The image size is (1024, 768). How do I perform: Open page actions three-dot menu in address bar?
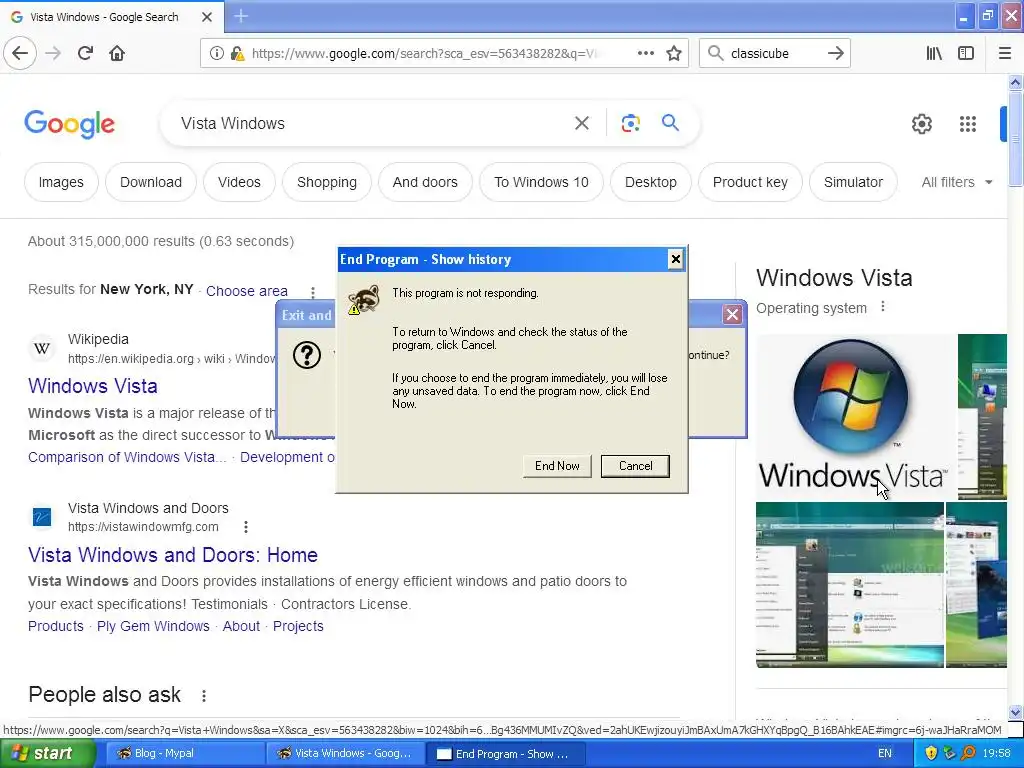coord(645,53)
